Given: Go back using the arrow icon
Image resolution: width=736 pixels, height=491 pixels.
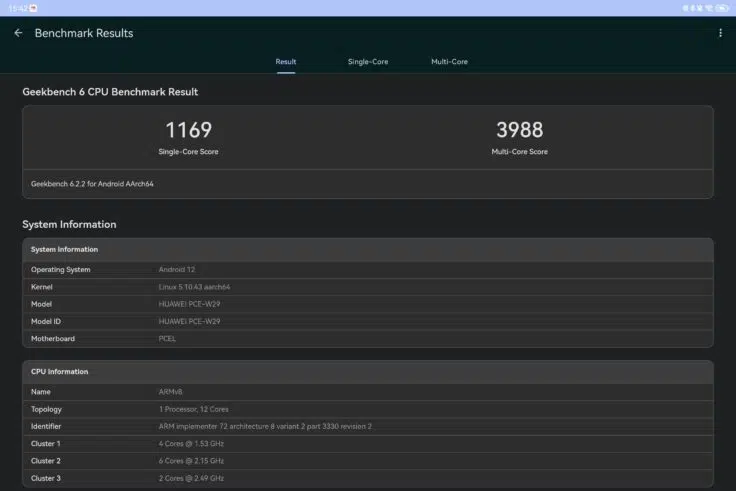Looking at the screenshot, I should tap(18, 33).
